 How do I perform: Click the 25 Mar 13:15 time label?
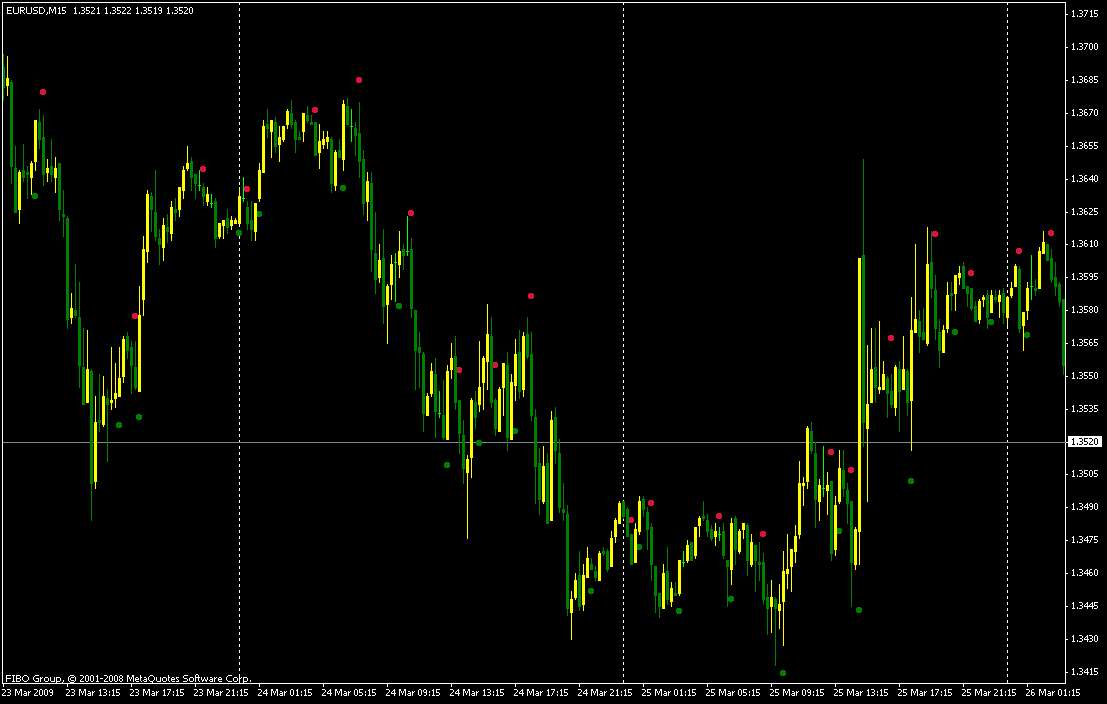[862, 693]
